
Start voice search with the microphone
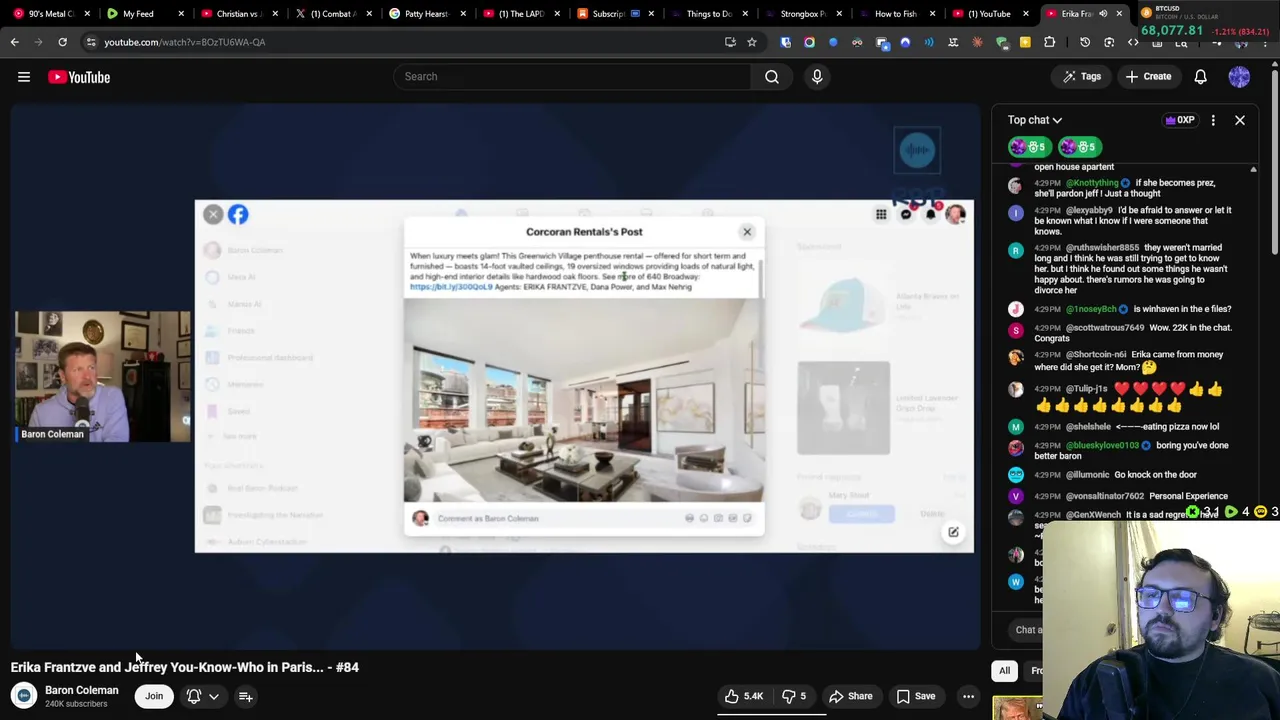pos(817,76)
